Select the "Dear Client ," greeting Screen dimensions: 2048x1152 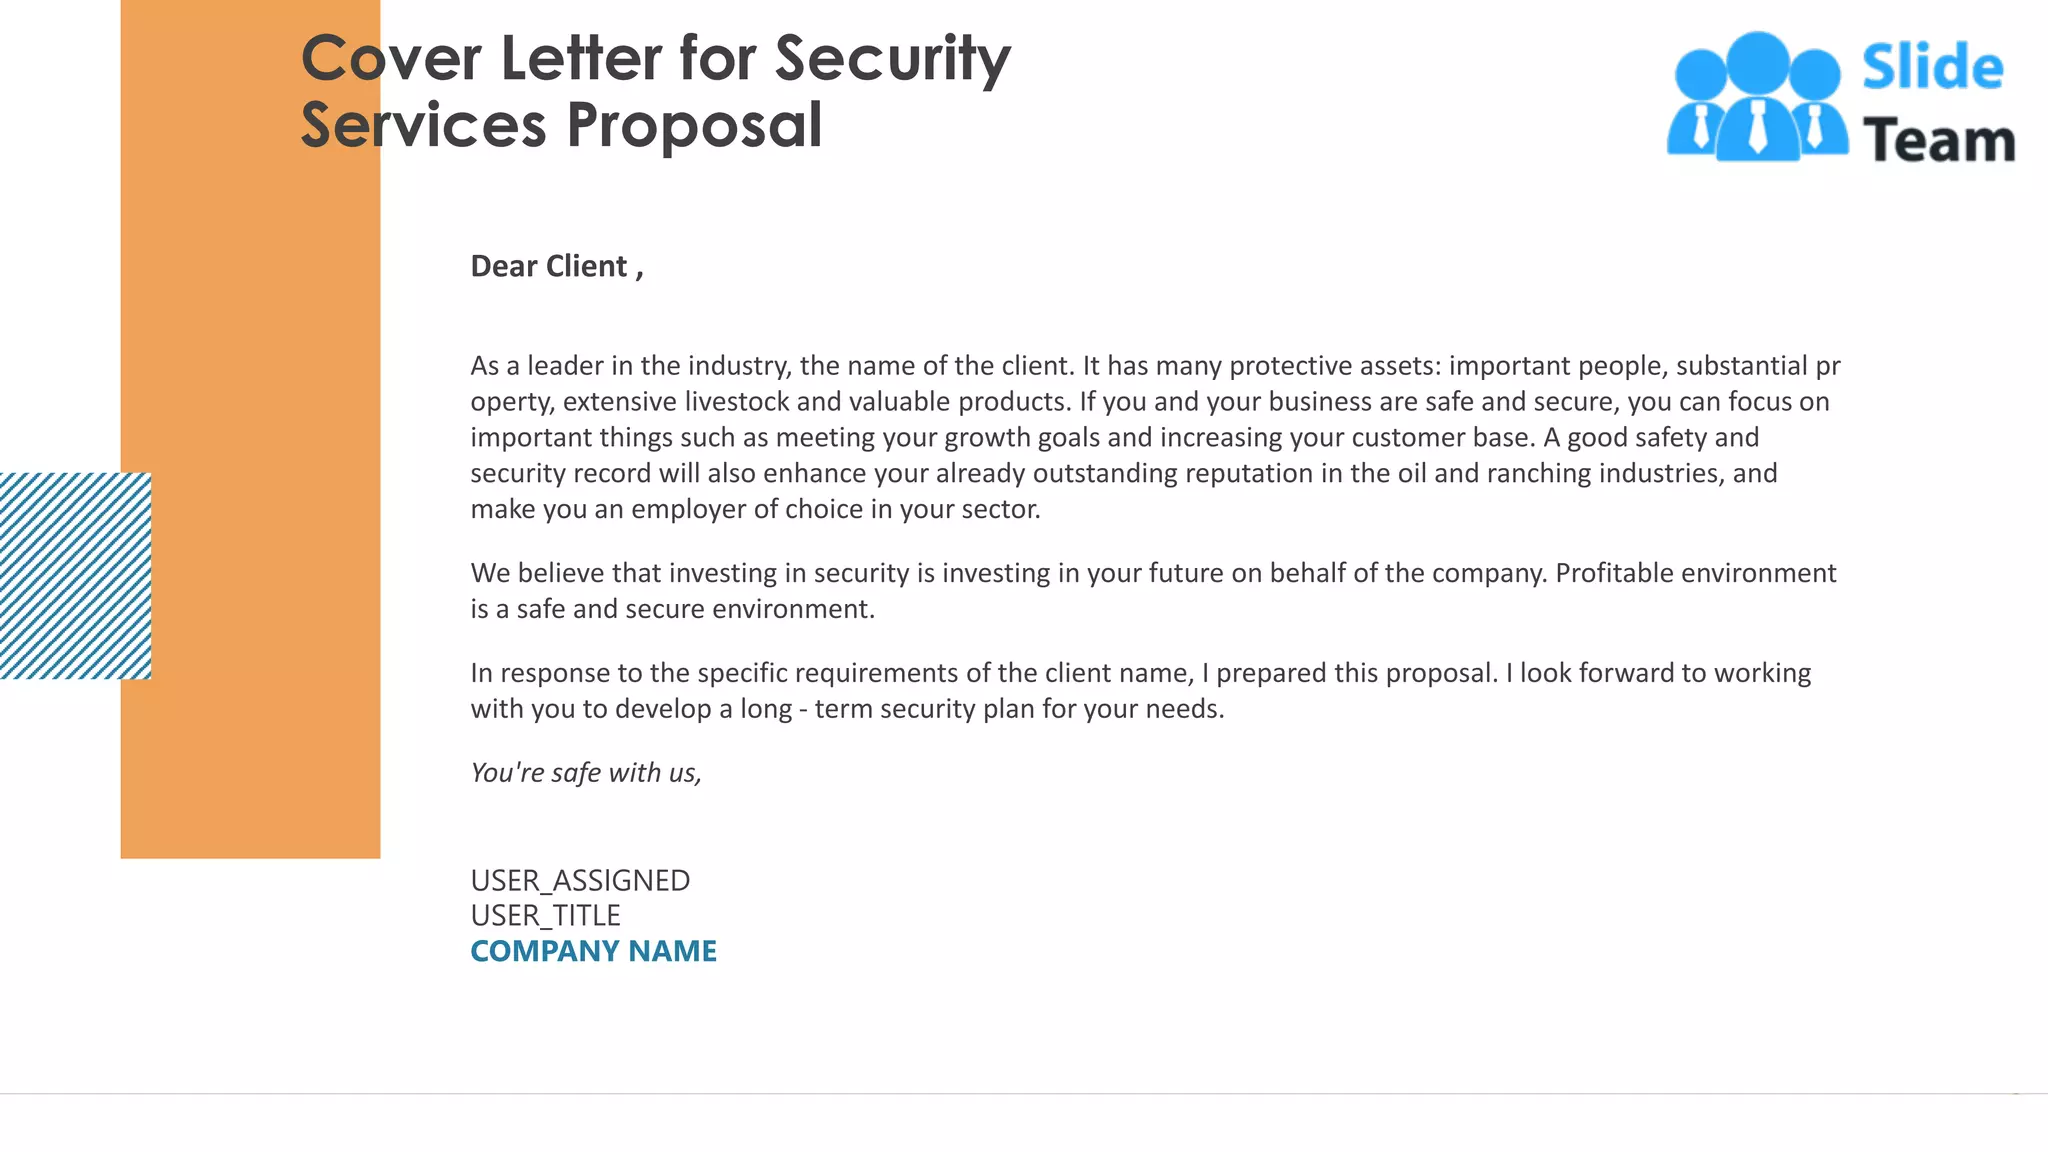[557, 266]
